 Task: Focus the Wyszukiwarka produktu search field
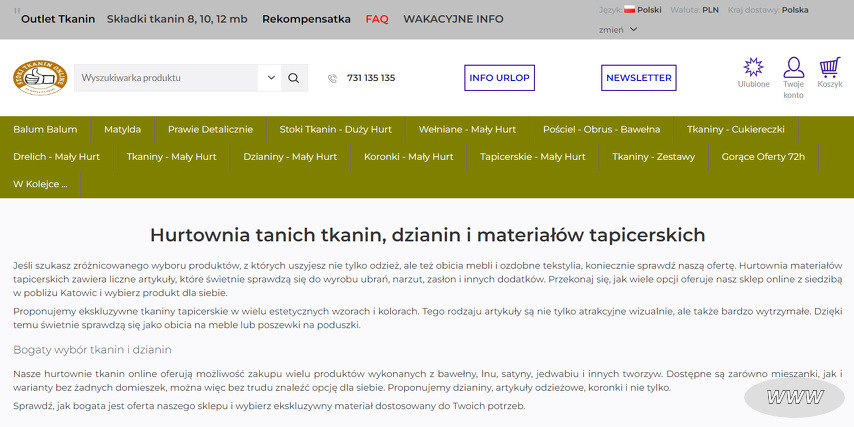[x=166, y=78]
